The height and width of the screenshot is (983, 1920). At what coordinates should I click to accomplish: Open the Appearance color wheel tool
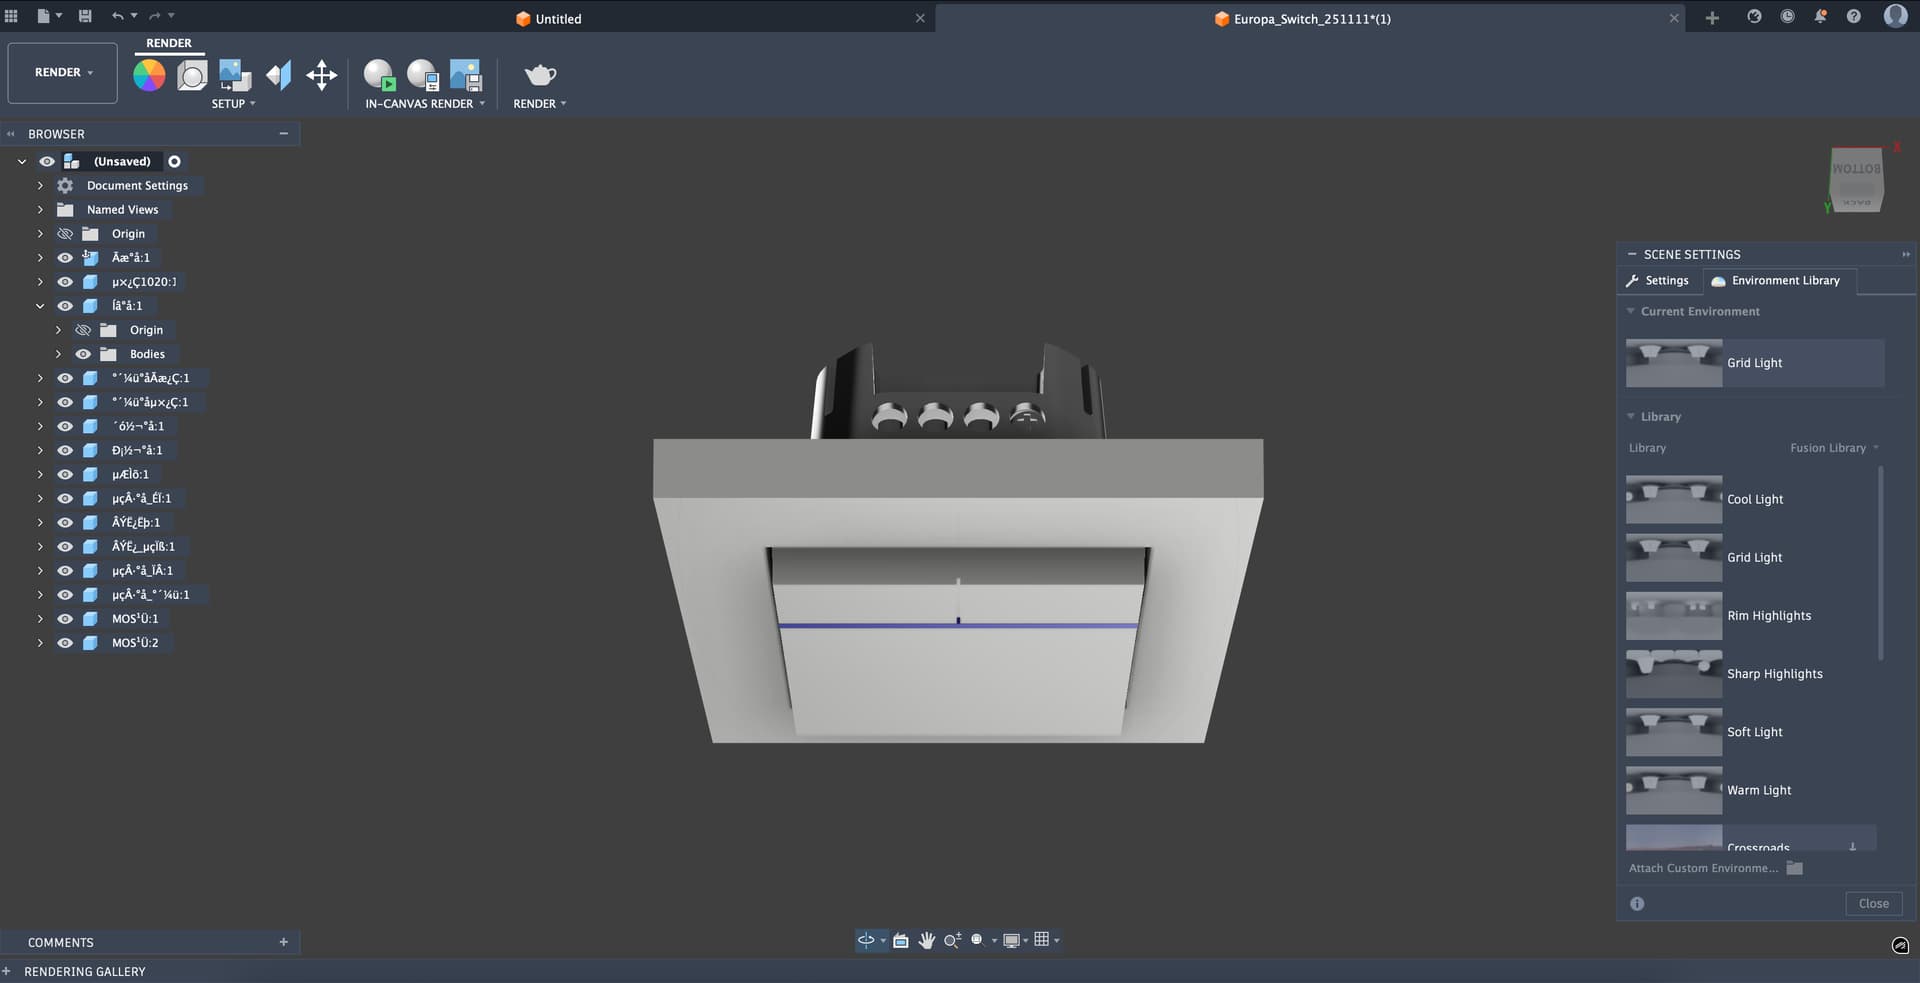click(149, 75)
